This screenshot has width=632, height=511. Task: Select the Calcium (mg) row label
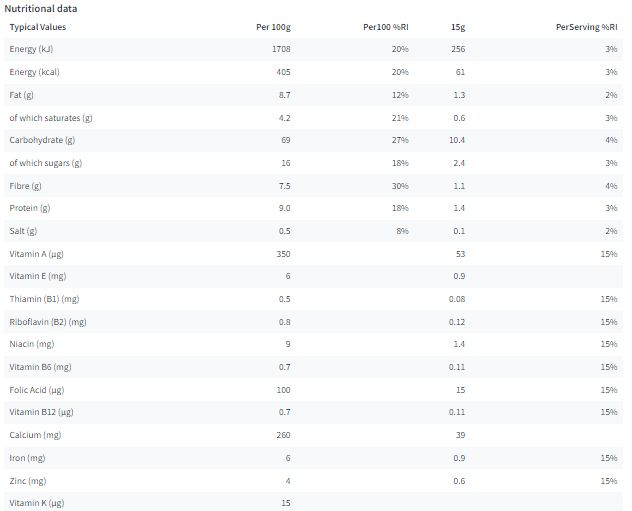(x=35, y=435)
